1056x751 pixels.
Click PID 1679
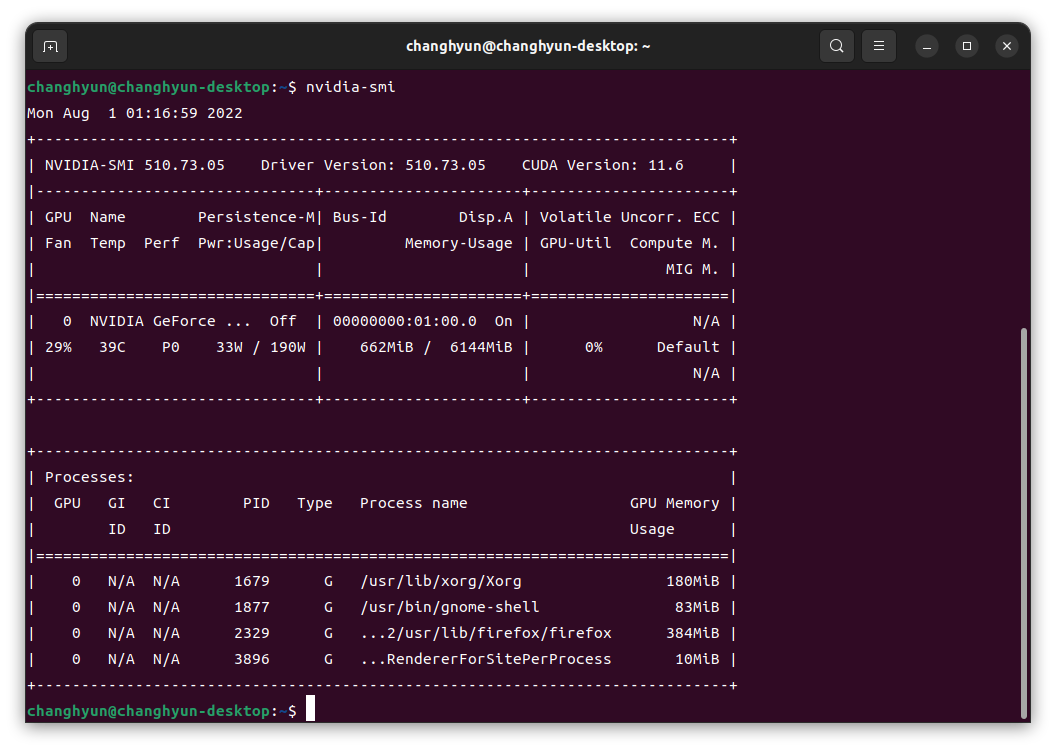(x=252, y=581)
